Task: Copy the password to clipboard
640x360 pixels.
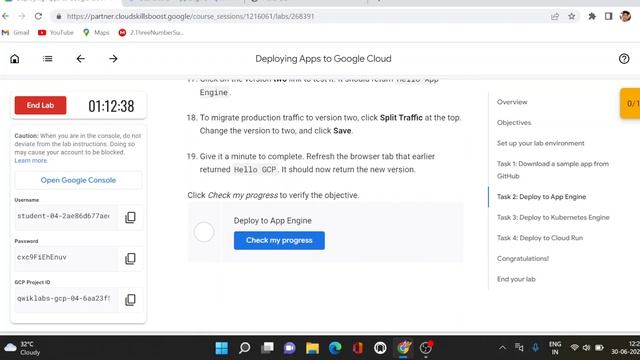Action: [x=130, y=258]
